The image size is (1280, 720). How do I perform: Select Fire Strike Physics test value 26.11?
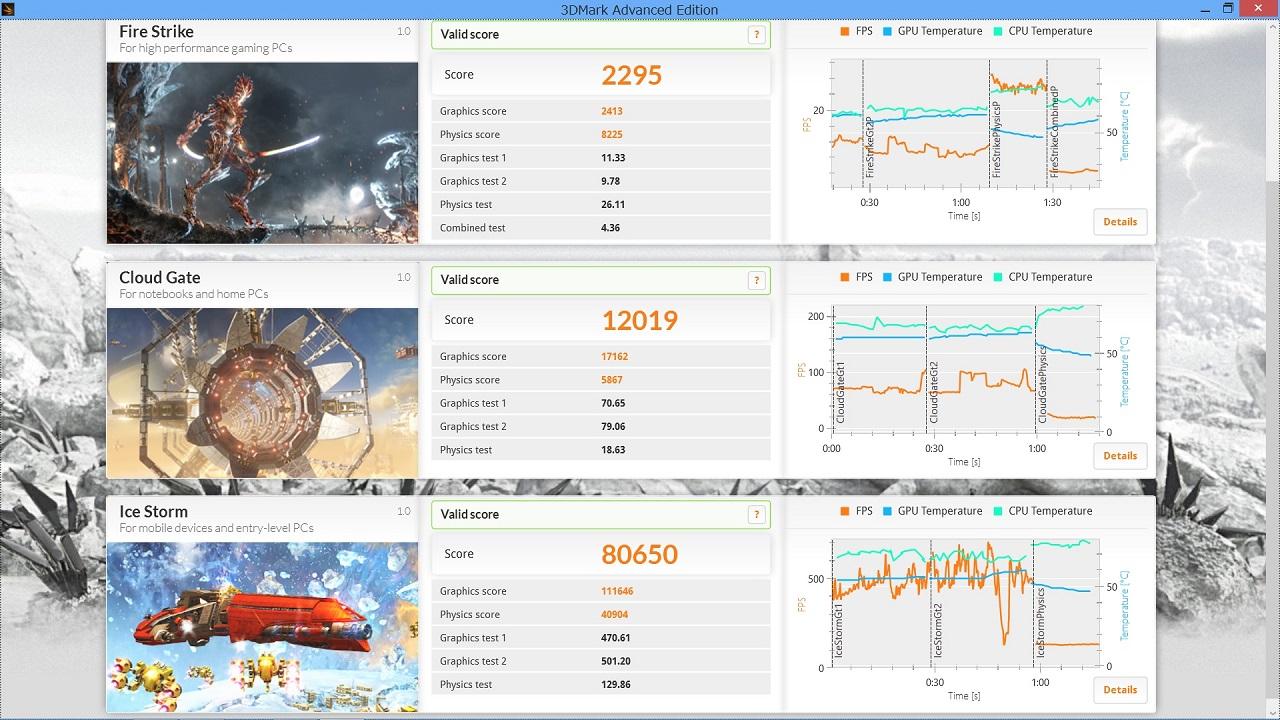pyautogui.click(x=613, y=205)
